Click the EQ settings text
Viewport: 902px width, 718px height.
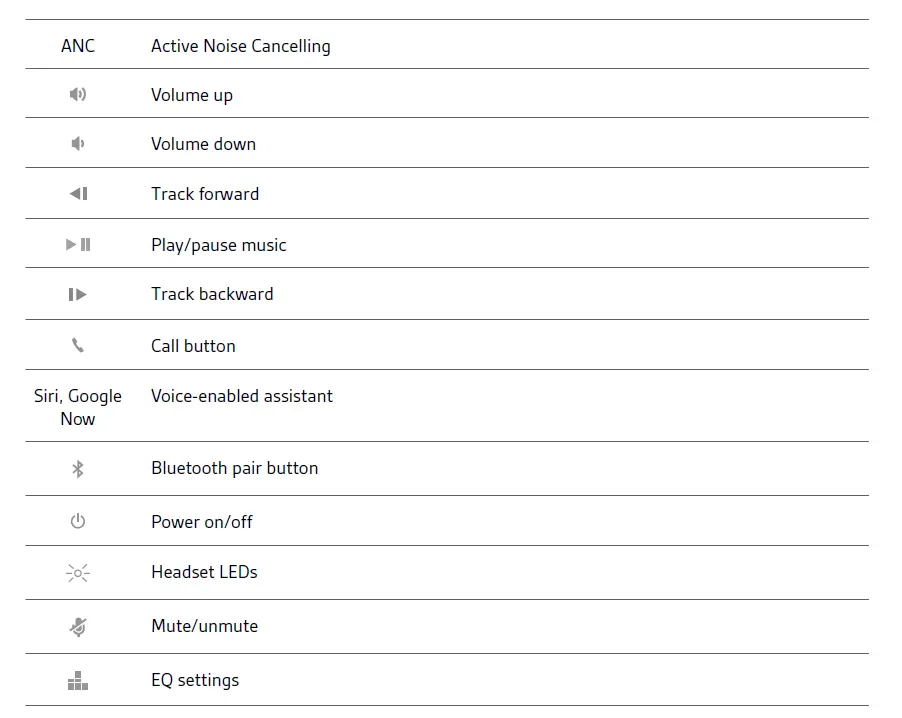tap(195, 680)
